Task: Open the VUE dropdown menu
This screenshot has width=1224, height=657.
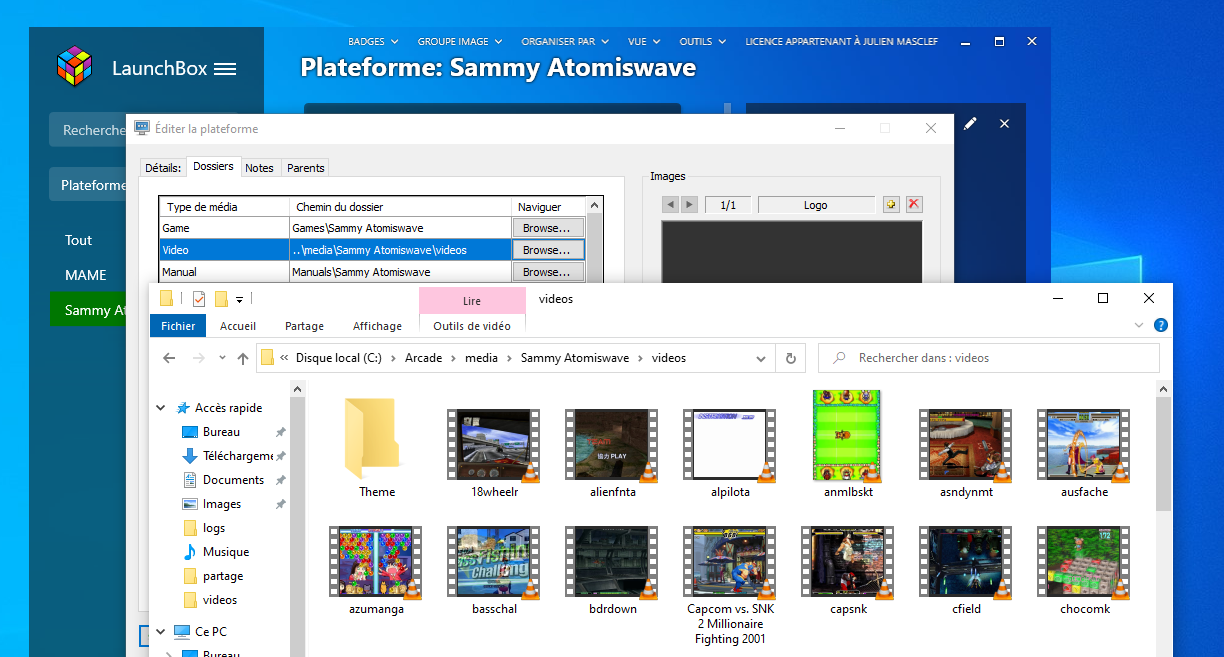Action: [645, 42]
